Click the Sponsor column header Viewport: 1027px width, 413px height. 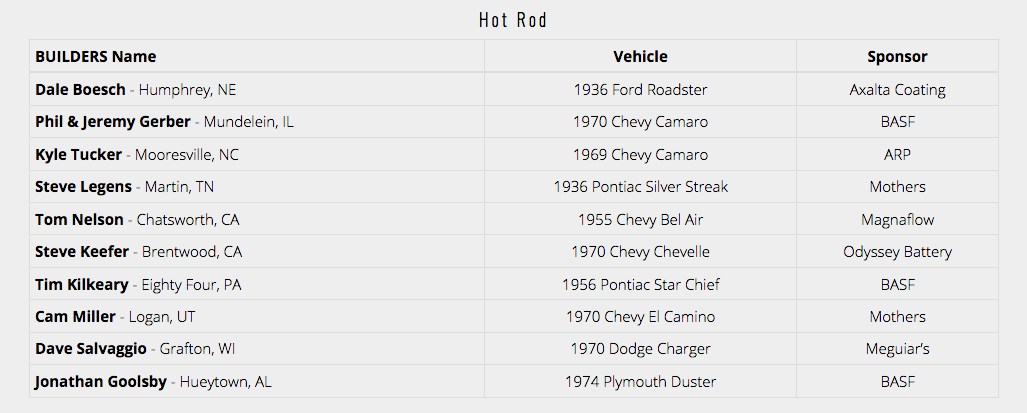pyautogui.click(x=897, y=57)
